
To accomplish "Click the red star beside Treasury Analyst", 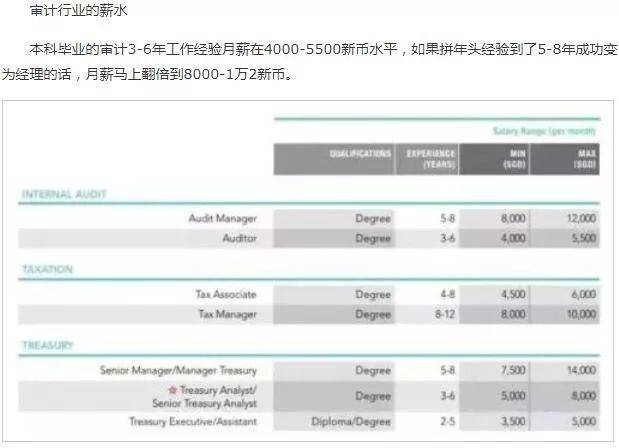I will click(172, 389).
